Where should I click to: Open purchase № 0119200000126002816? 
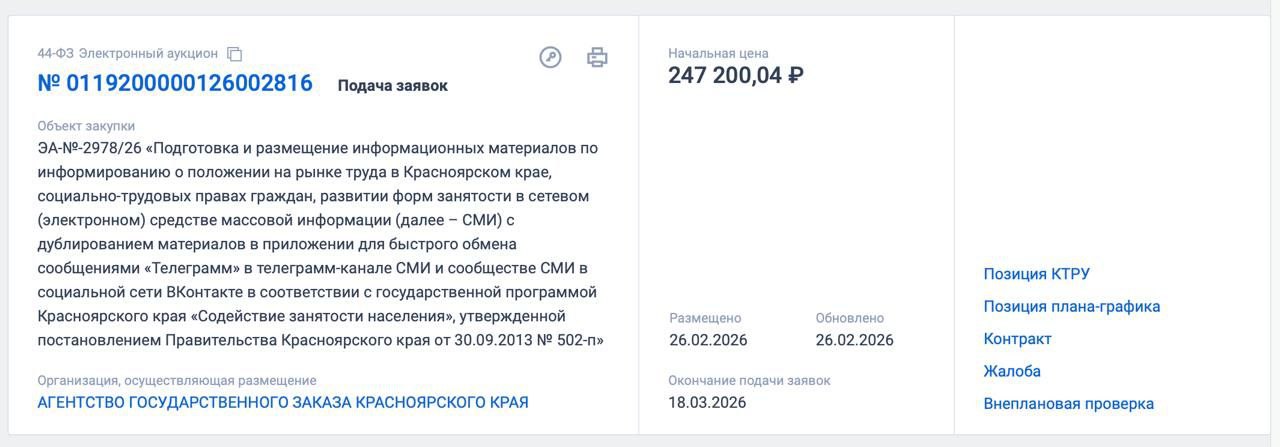coord(175,84)
